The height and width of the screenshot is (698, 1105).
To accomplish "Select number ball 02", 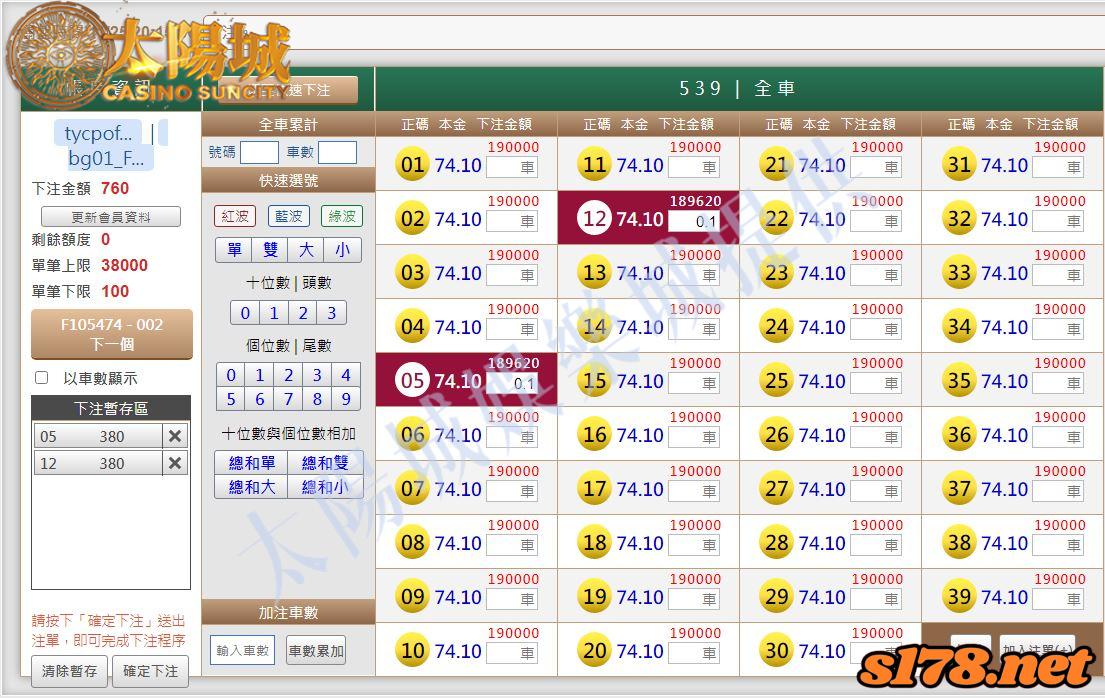I will click(x=412, y=219).
